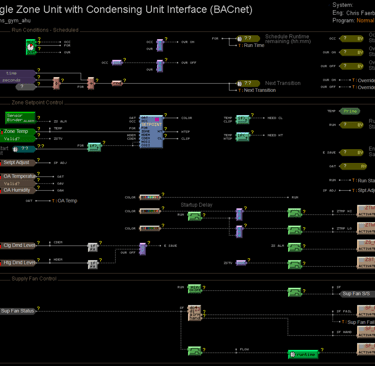Image resolution: width=375 pixels, height=366 pixels.
Task: Click the Next Transition '??' output block
Action: (x=248, y=83)
